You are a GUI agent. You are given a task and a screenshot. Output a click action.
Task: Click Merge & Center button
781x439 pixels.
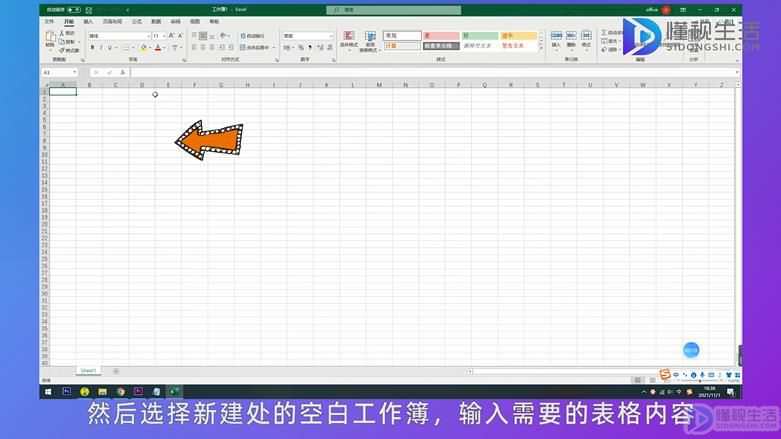(255, 47)
